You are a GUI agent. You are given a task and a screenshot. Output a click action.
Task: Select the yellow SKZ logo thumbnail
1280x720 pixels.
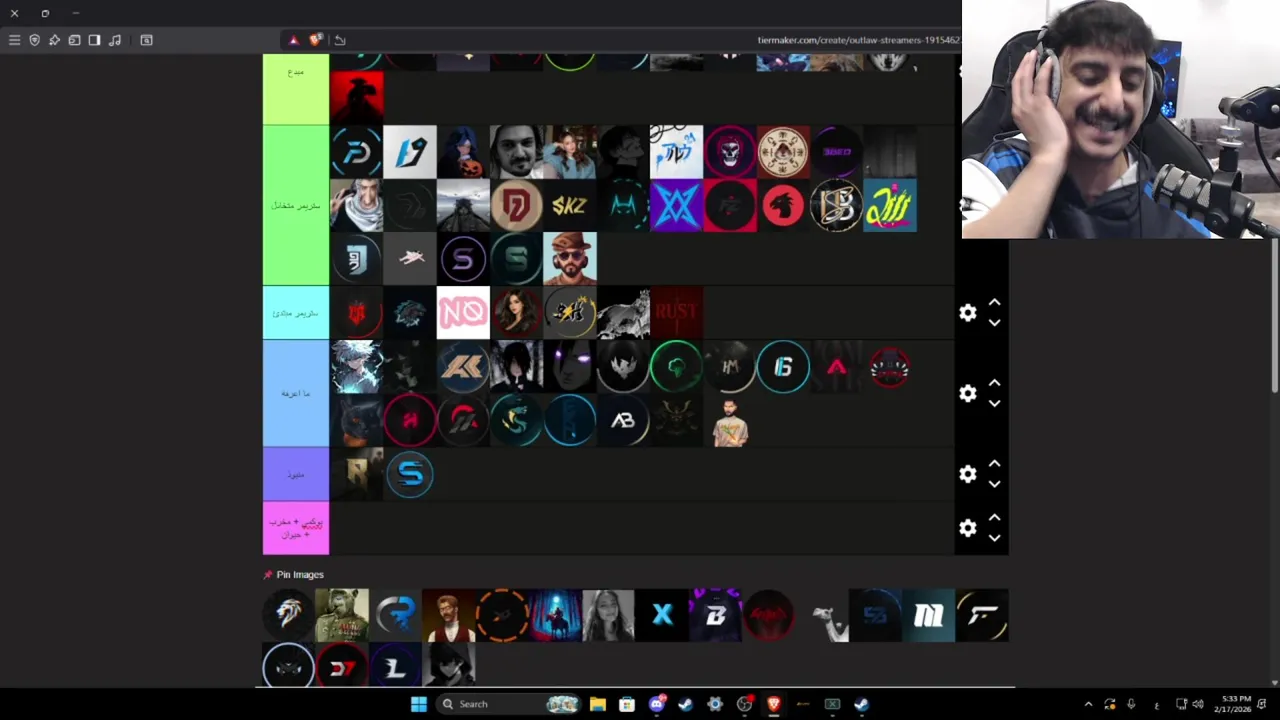(570, 206)
